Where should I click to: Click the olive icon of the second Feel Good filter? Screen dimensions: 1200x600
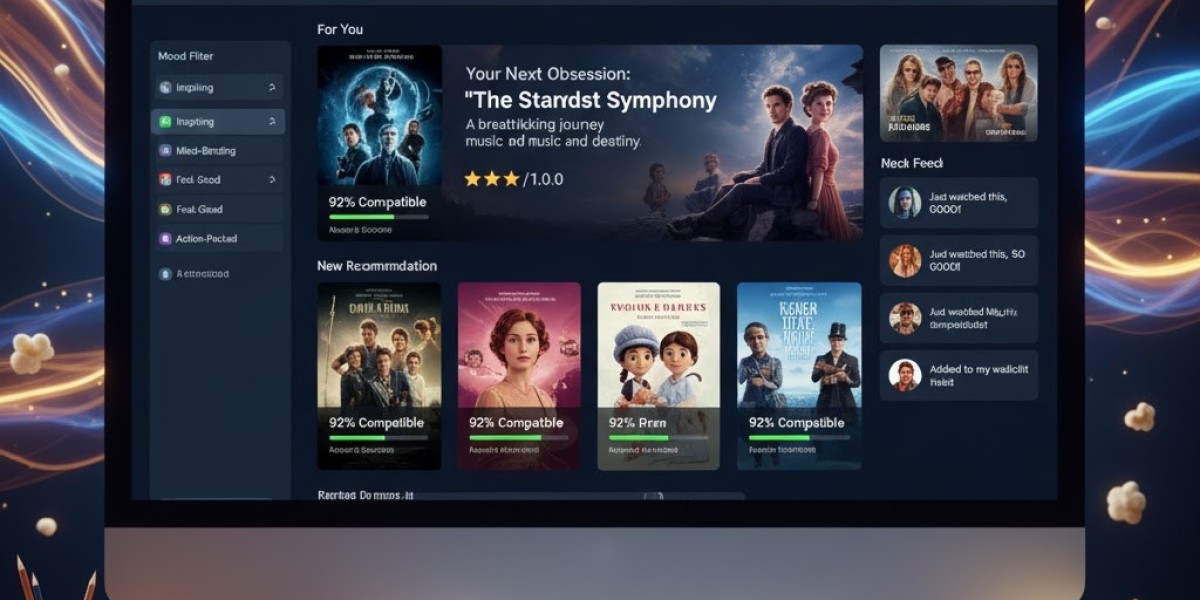(x=165, y=210)
